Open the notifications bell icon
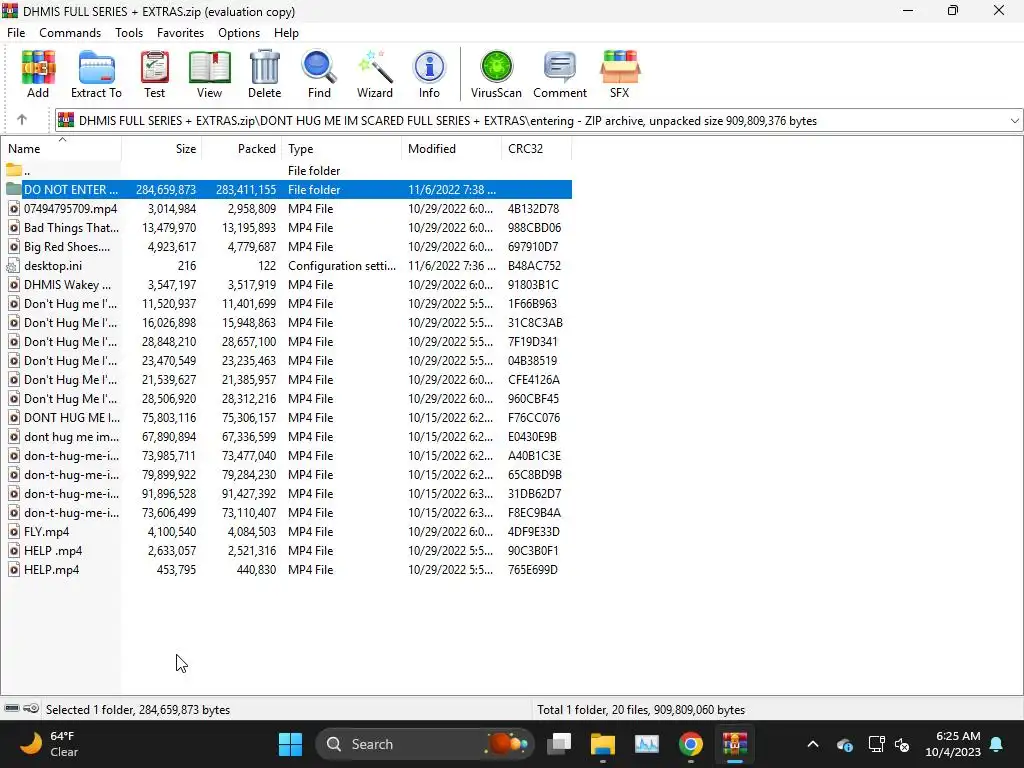This screenshot has height=768, width=1024. point(997,744)
